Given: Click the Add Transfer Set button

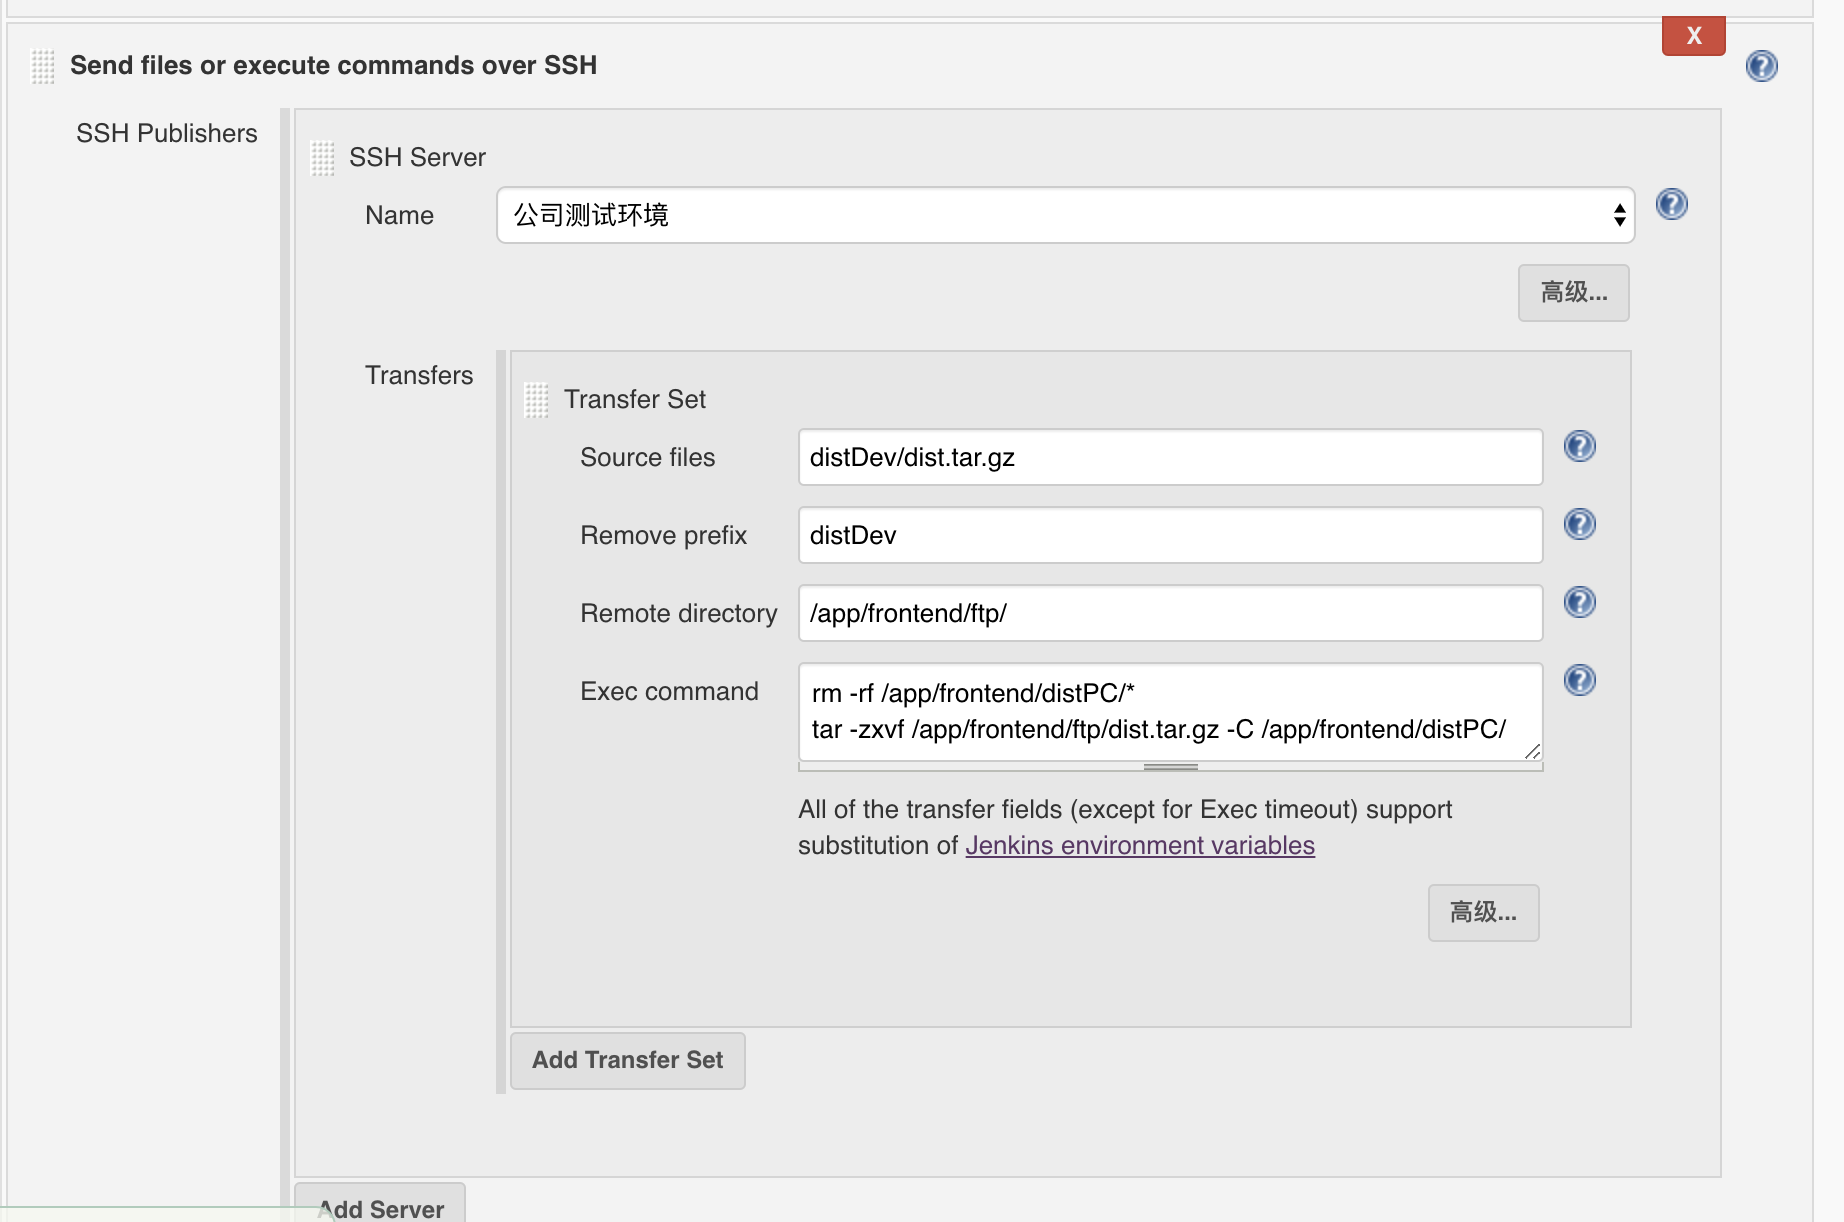Looking at the screenshot, I should coord(627,1060).
